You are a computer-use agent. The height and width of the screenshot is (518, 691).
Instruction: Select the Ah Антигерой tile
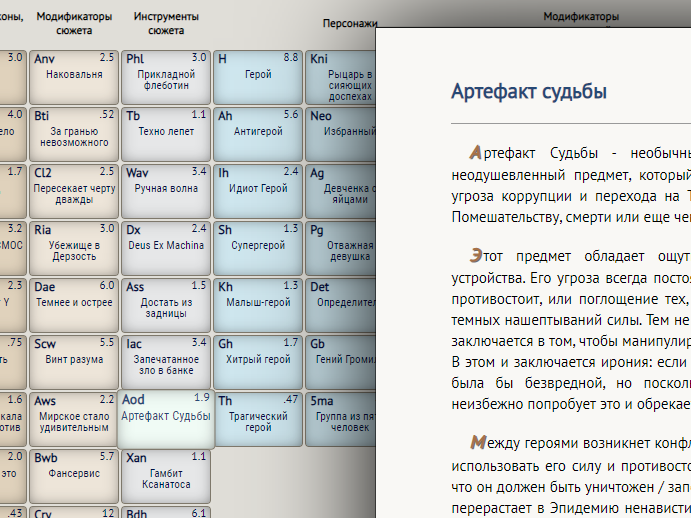[258, 134]
